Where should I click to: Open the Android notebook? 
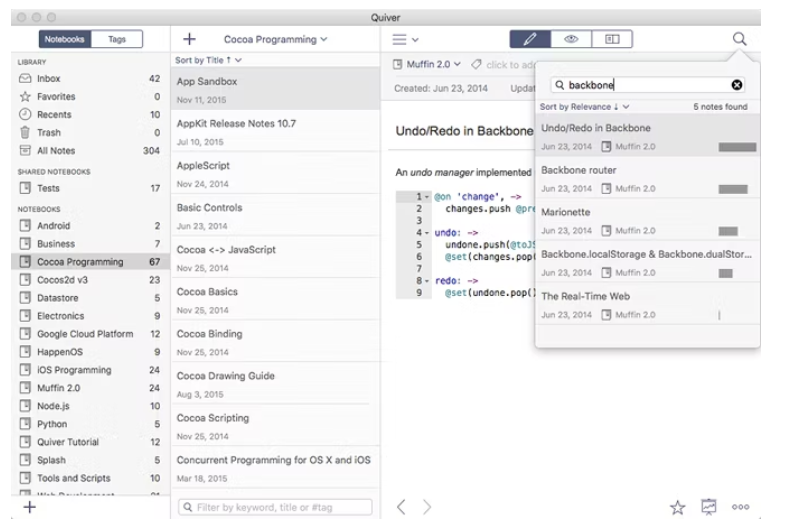click(x=90, y=226)
